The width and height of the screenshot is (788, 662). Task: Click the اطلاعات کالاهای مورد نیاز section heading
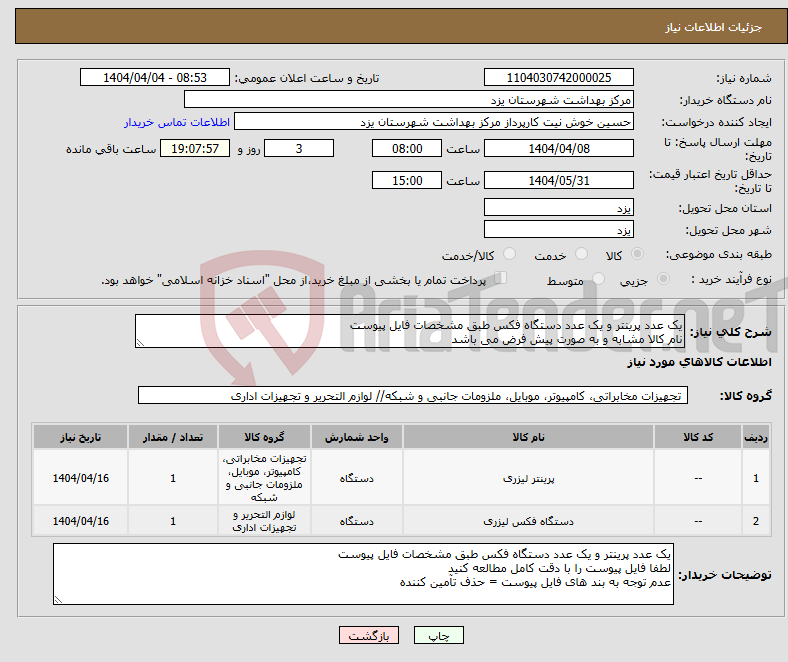pyautogui.click(x=699, y=362)
